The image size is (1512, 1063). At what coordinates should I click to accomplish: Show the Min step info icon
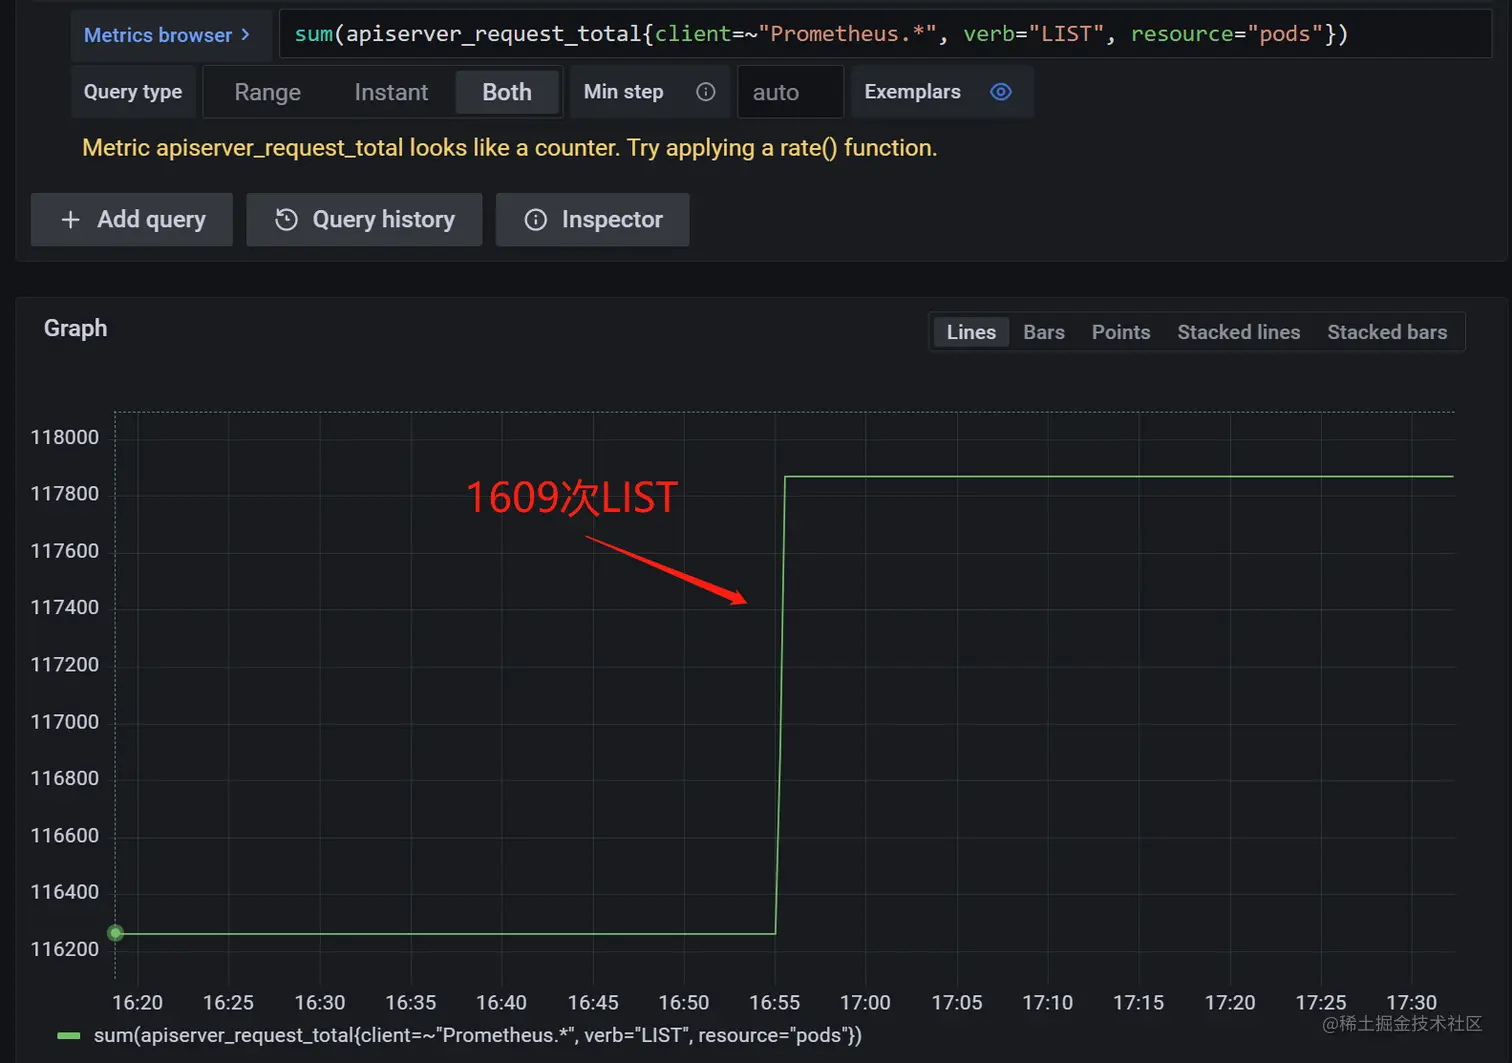click(x=706, y=92)
